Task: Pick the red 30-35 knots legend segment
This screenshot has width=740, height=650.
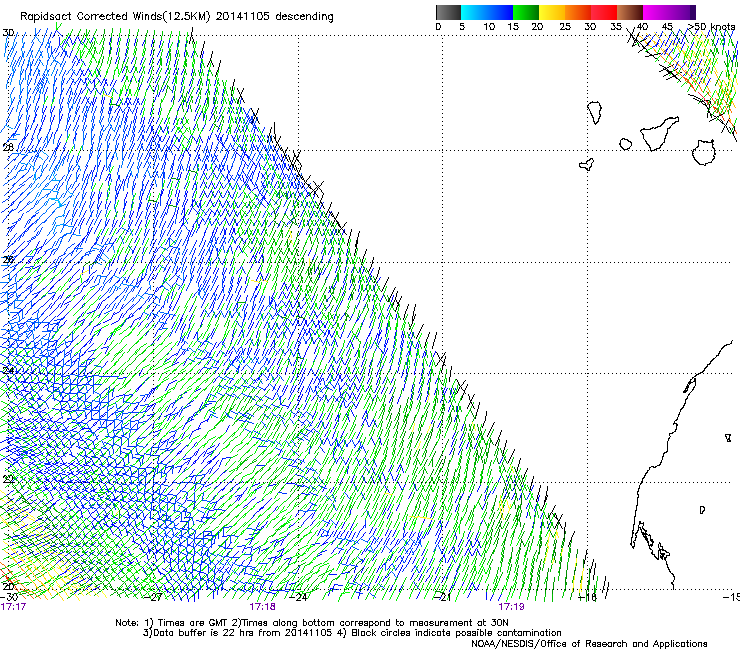Action: point(604,12)
